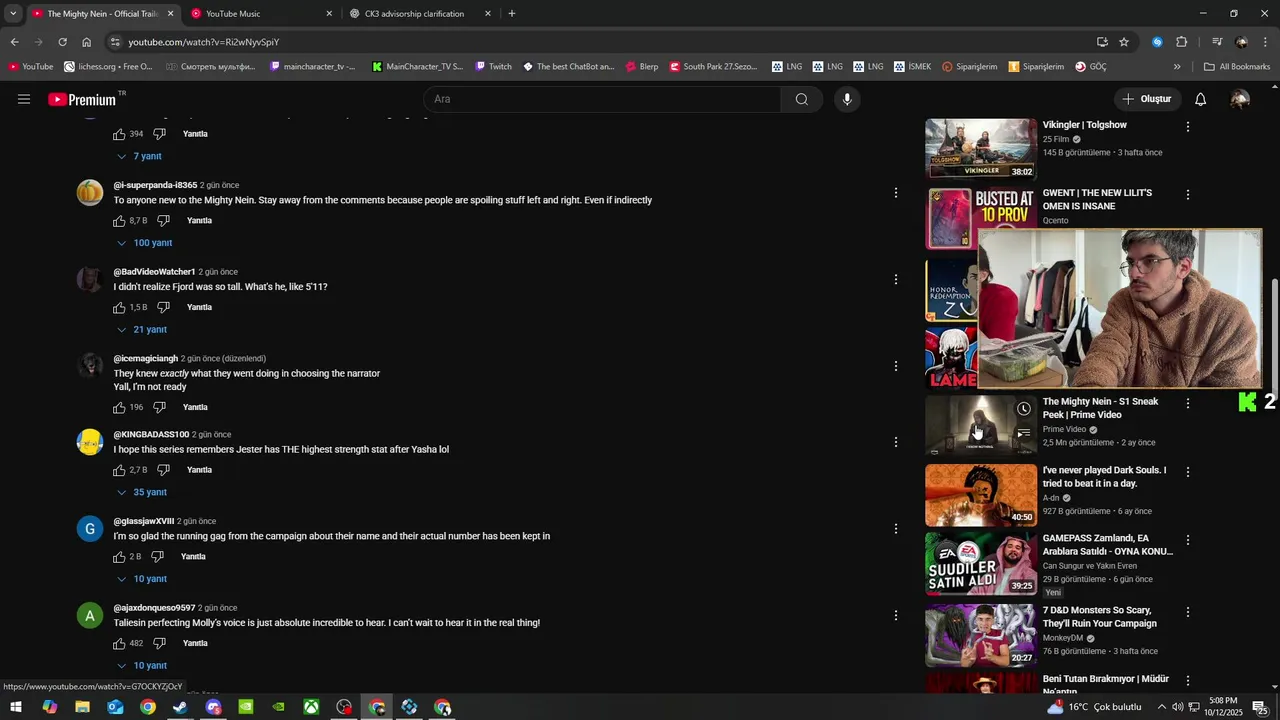Open Chrome extensions puzzle icon
This screenshot has width=1280, height=720.
point(1182,42)
